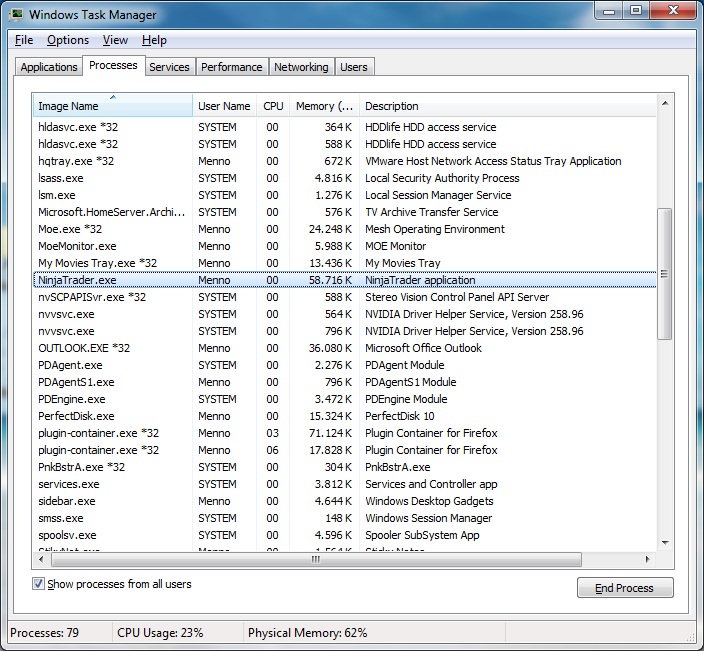
Task: Select the sidebar.exe process
Action: tap(345, 501)
